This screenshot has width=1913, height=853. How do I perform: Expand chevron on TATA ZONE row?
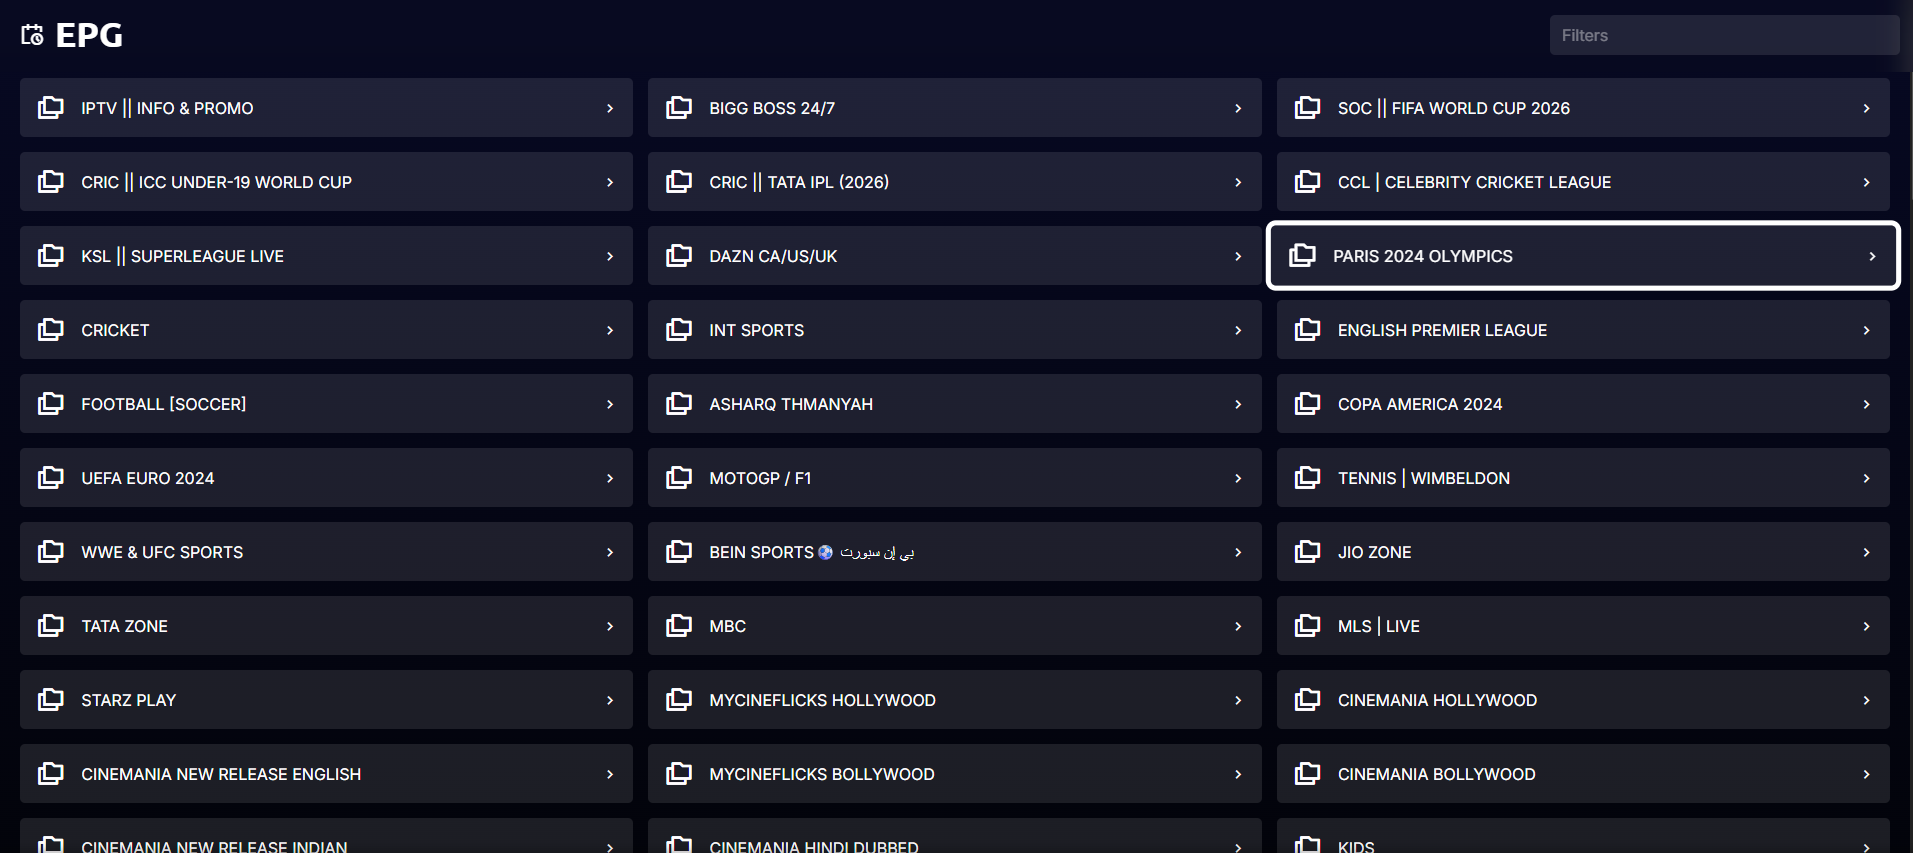(610, 626)
